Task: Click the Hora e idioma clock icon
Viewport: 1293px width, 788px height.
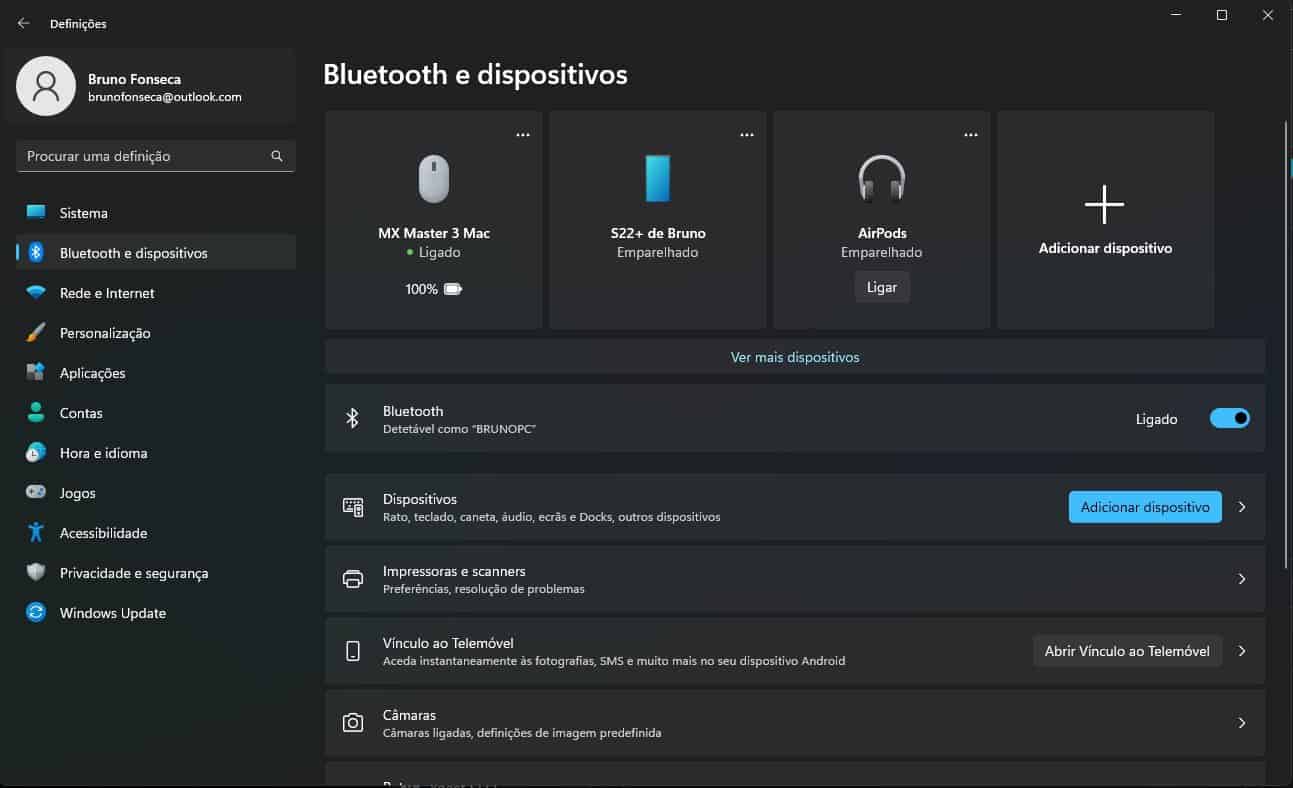Action: tap(36, 452)
